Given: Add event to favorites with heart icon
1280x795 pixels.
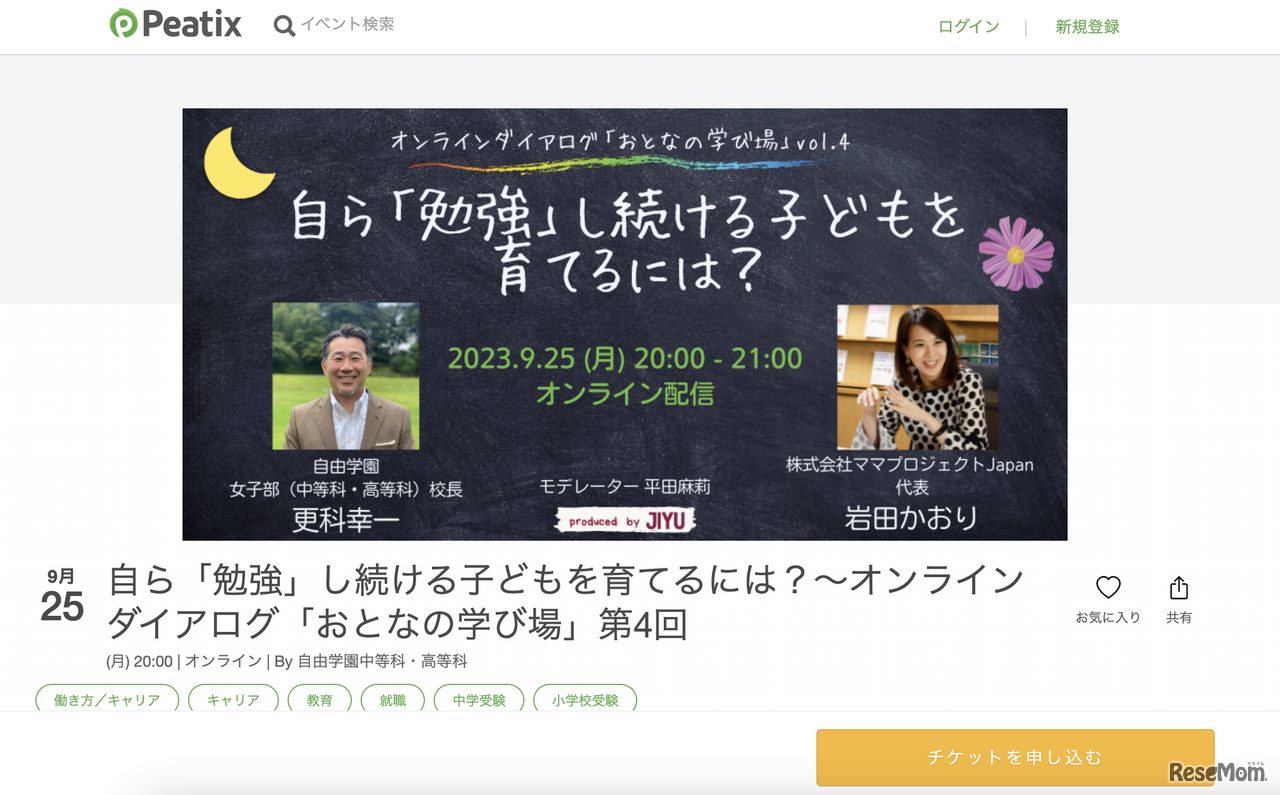Looking at the screenshot, I should coord(1109,588).
